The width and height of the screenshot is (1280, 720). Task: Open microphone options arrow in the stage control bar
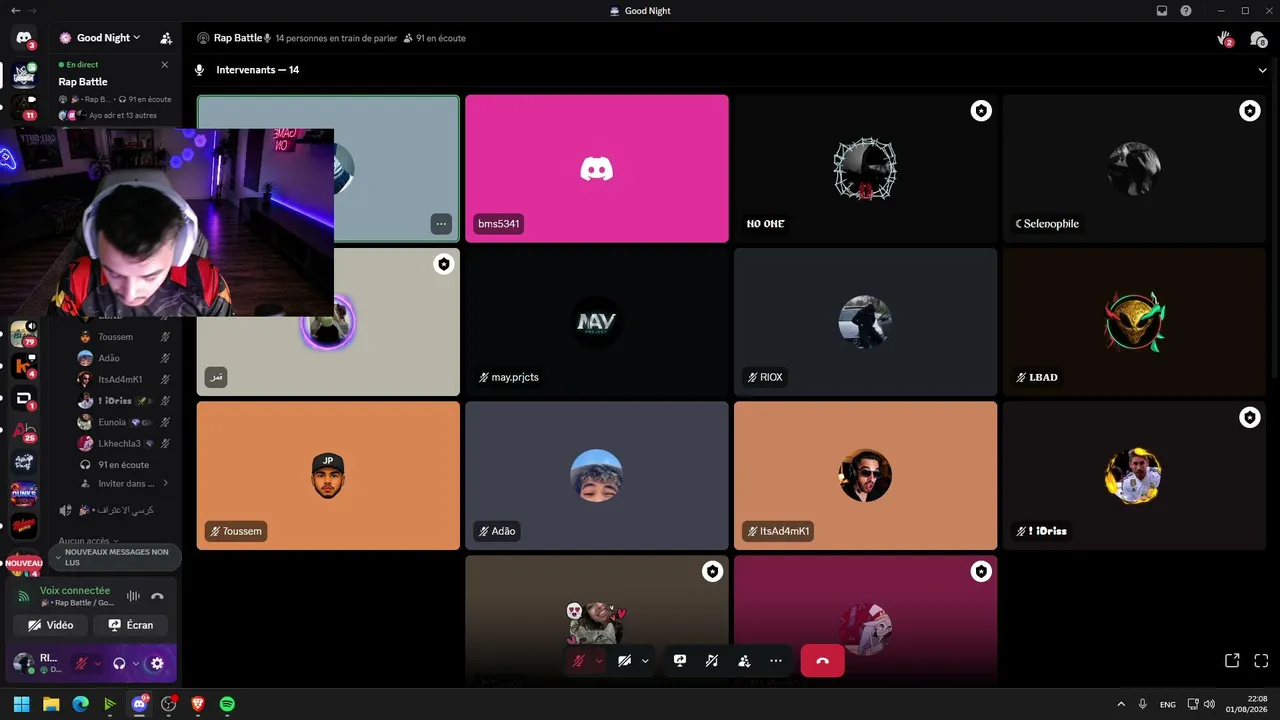tap(599, 661)
